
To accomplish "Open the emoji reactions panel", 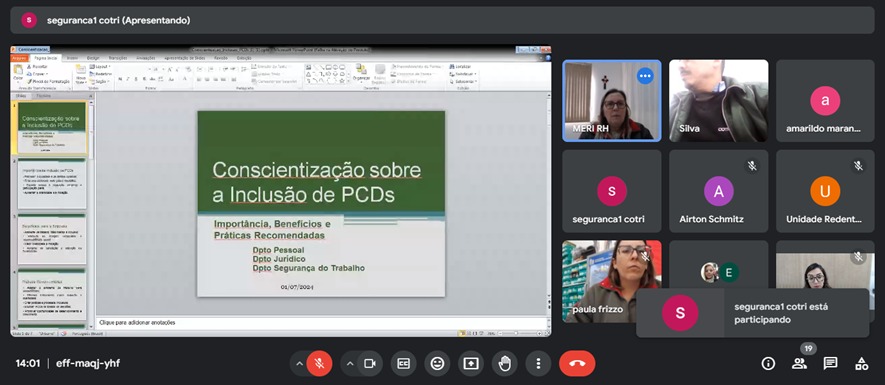I will 437,364.
